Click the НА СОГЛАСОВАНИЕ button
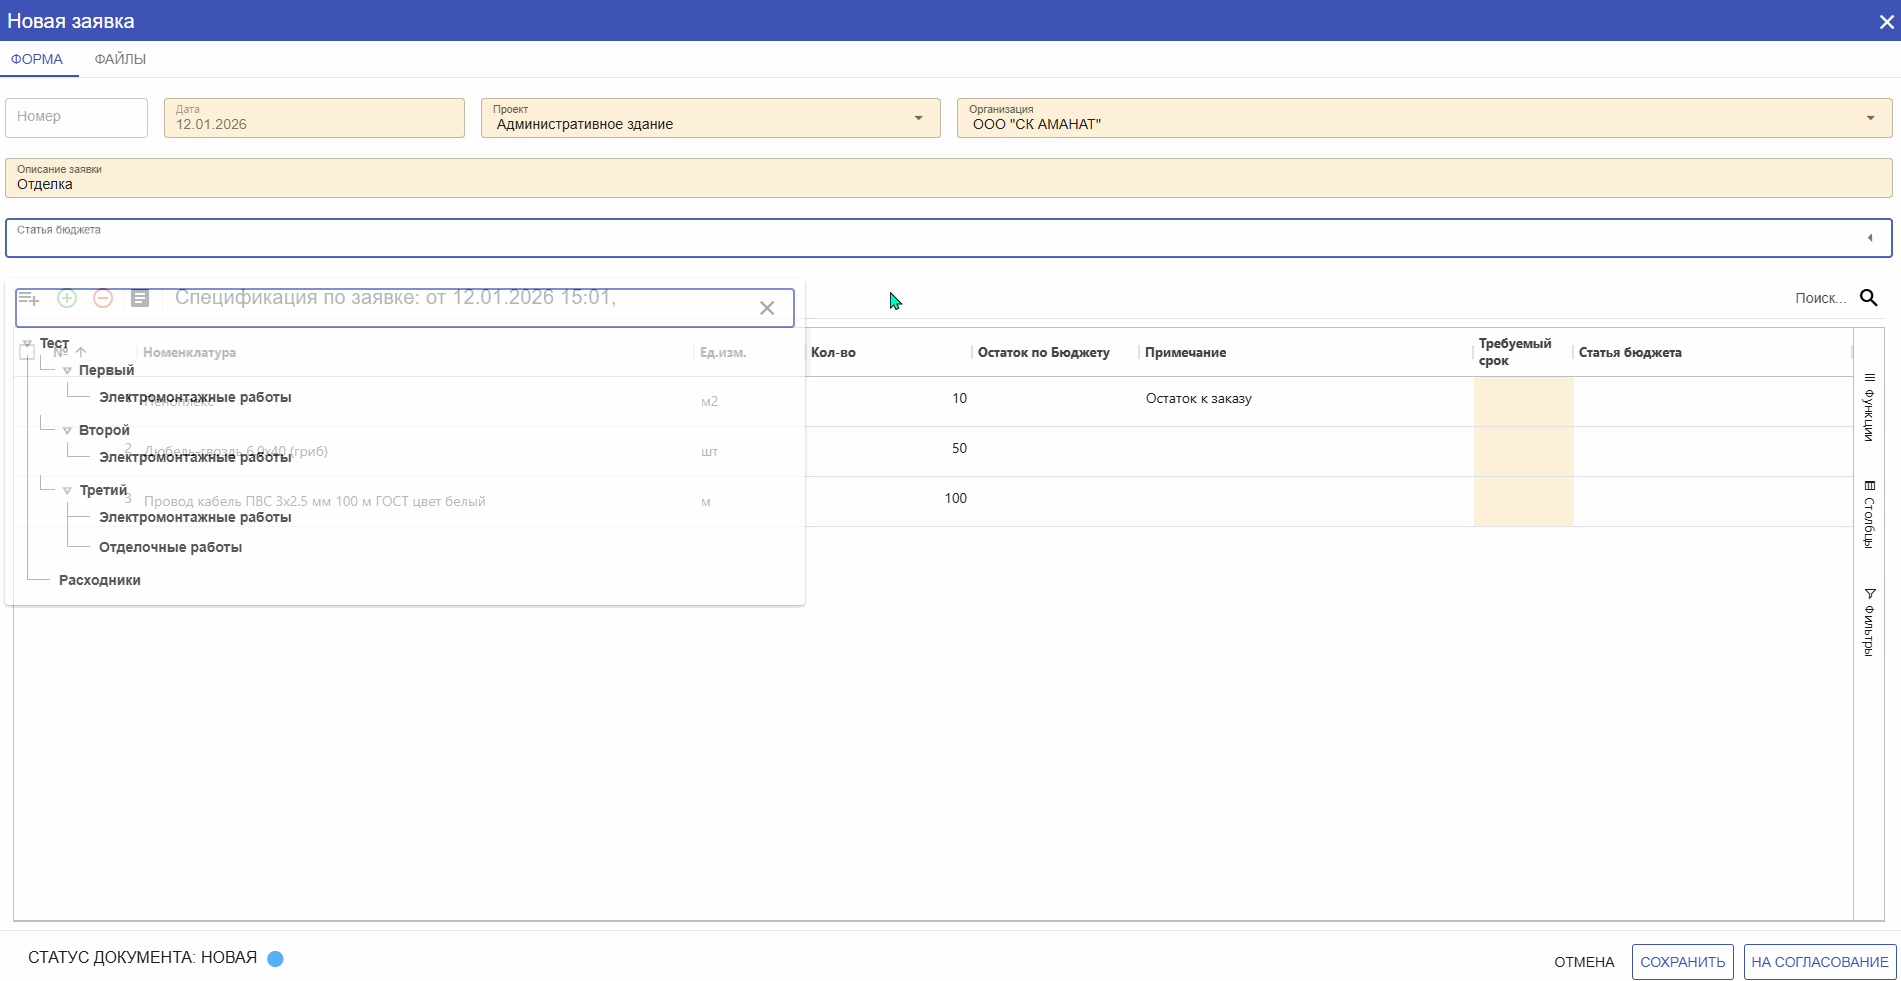Image resolution: width=1901 pixels, height=981 pixels. coord(1819,962)
